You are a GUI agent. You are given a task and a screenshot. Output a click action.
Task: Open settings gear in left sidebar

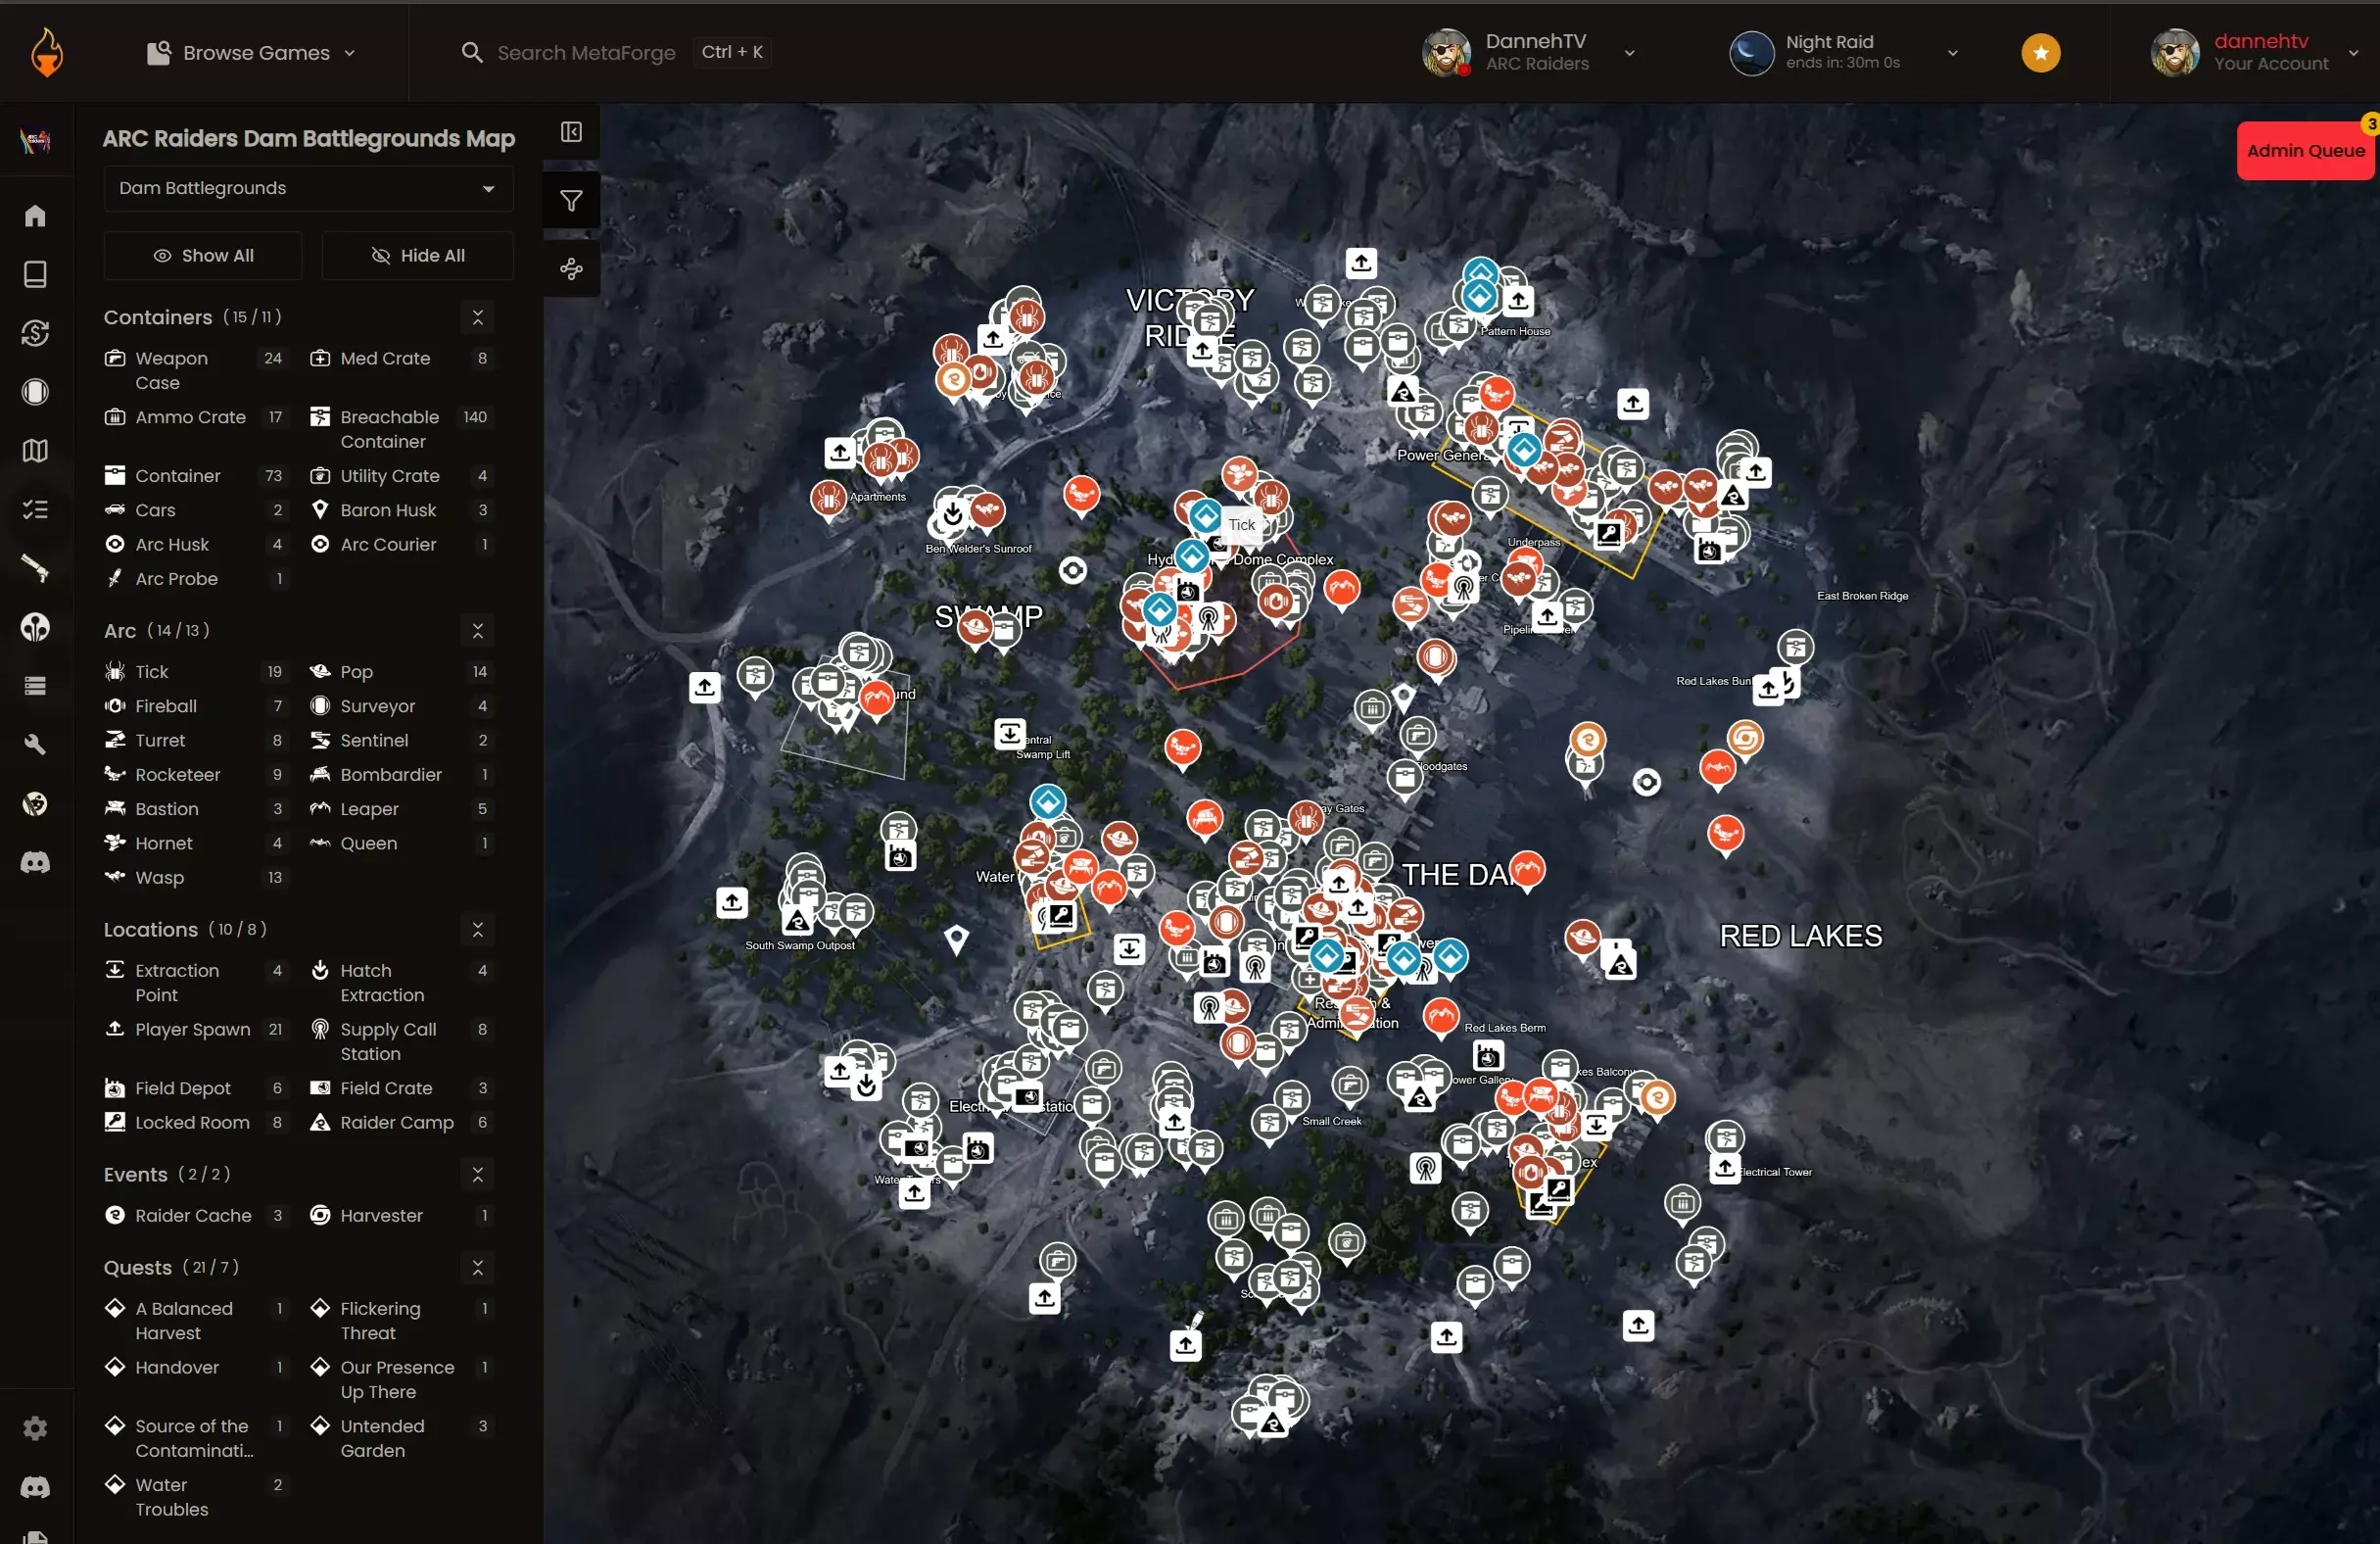click(35, 1428)
